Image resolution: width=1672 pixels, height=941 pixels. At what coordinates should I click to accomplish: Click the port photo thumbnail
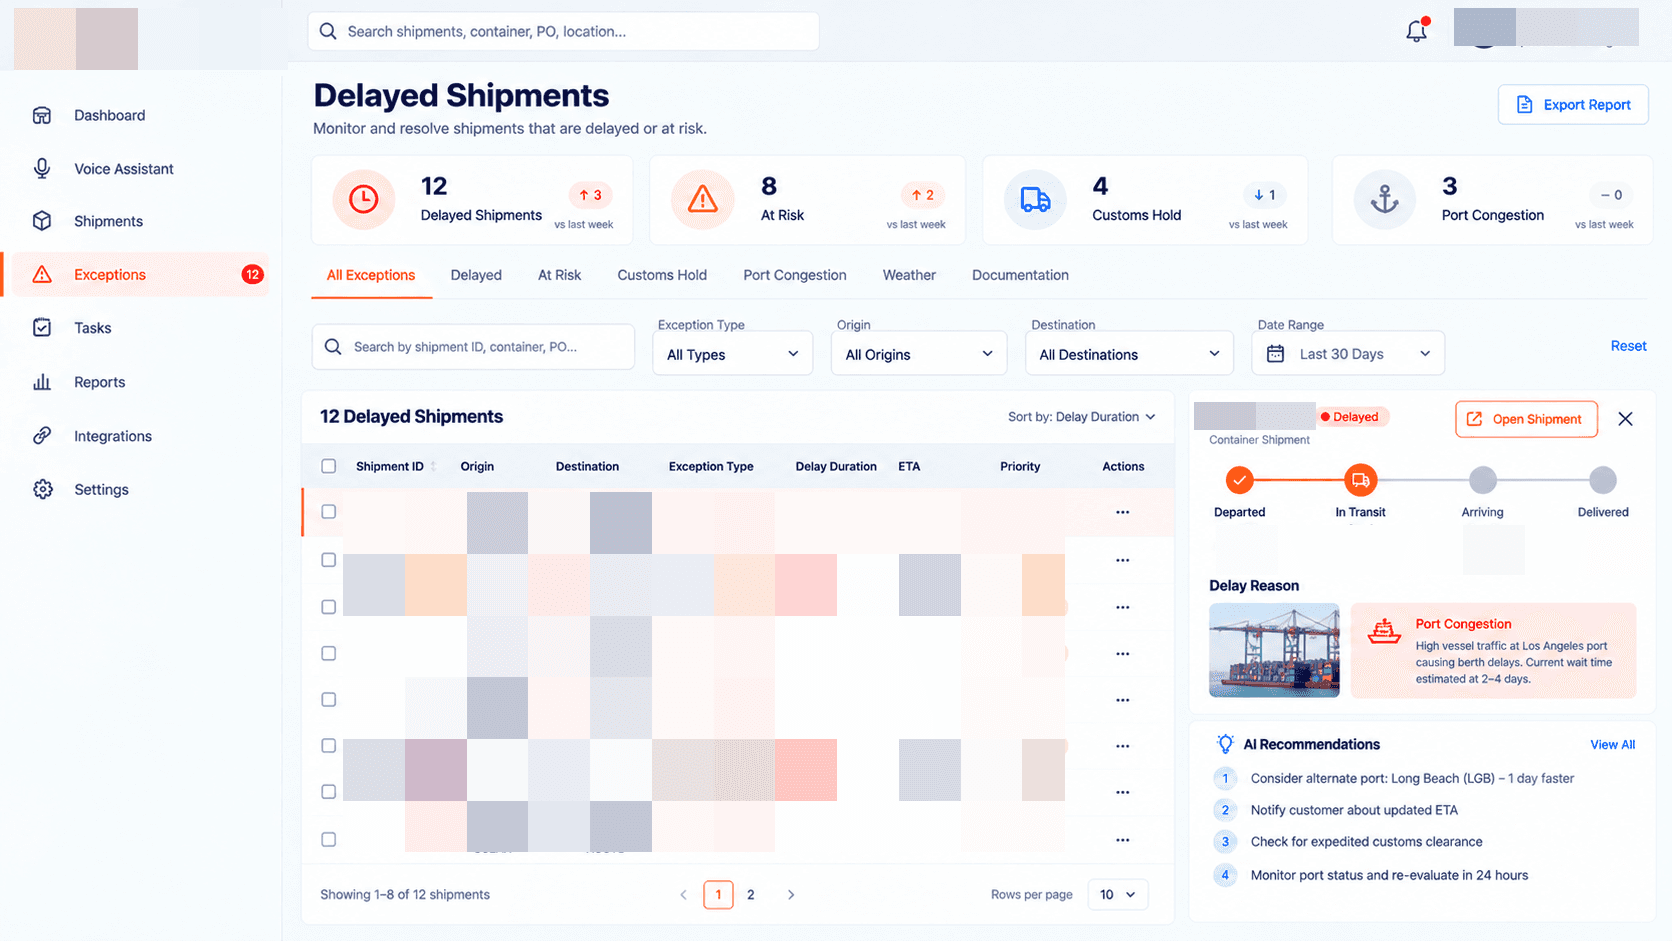[x=1274, y=650]
